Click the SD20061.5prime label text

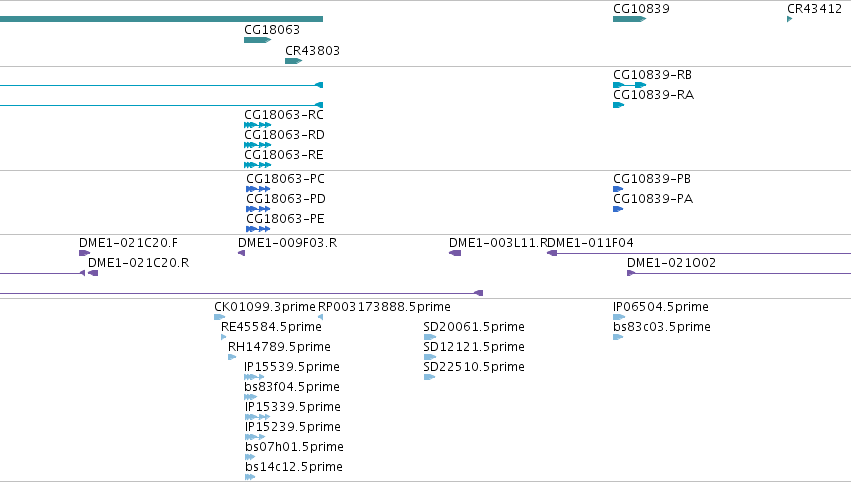coord(474,327)
